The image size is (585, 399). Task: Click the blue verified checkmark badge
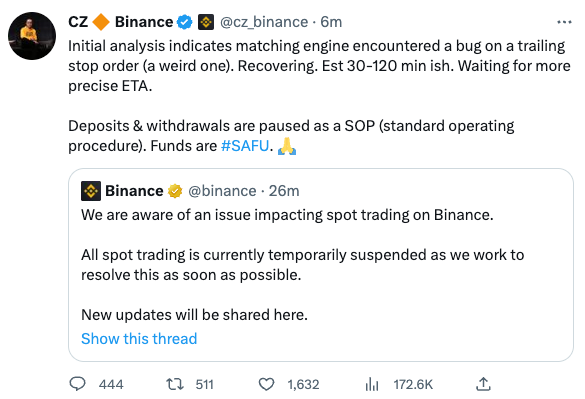(184, 22)
